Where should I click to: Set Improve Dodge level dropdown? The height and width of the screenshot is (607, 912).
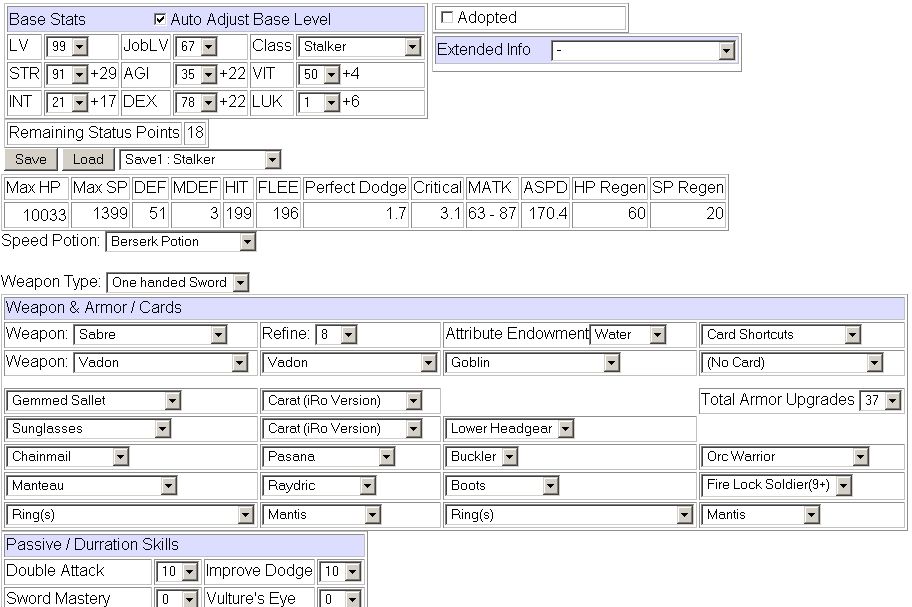pyautogui.click(x=340, y=572)
